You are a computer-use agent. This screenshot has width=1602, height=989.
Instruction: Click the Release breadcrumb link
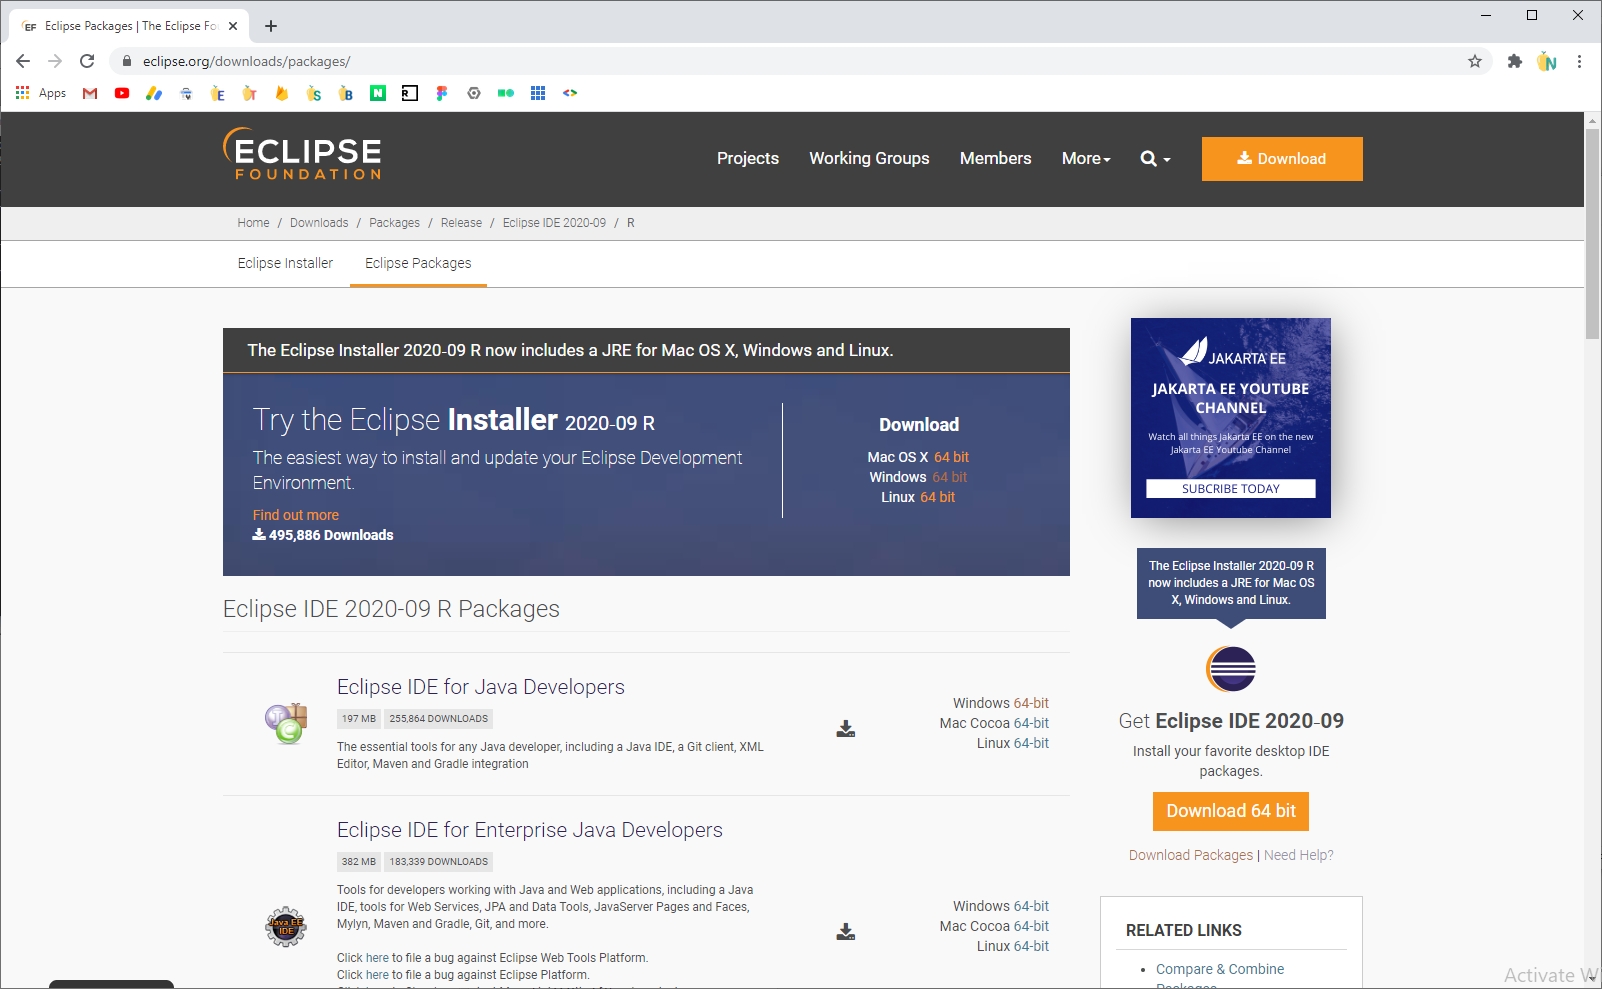[x=461, y=223]
